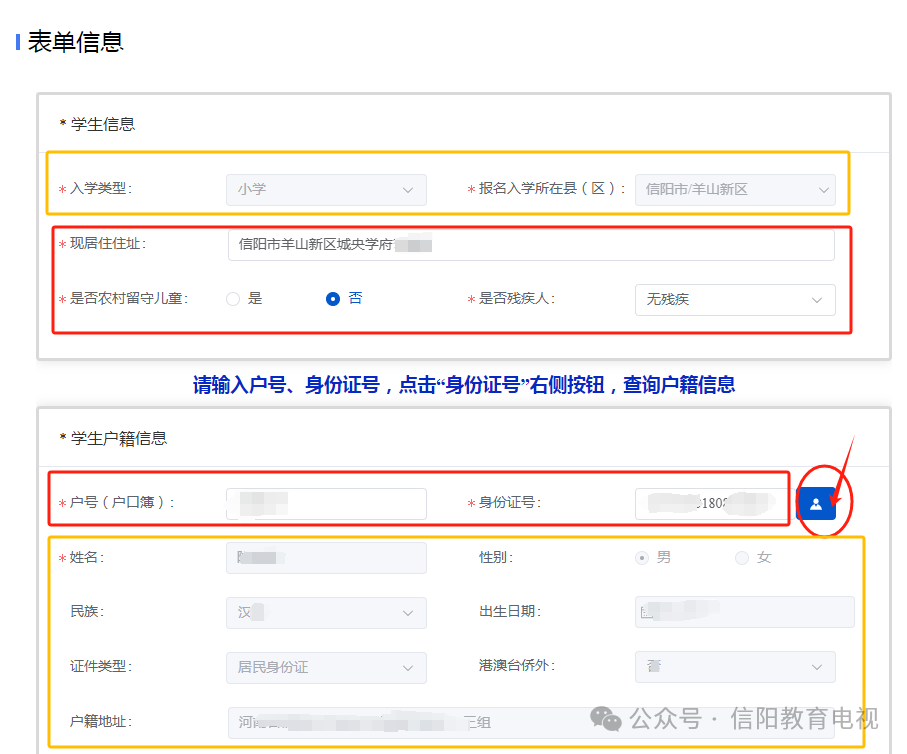Viewport: 907px width, 754px height.
Task: Click the blue ID lookup person icon button
Action: point(816,503)
